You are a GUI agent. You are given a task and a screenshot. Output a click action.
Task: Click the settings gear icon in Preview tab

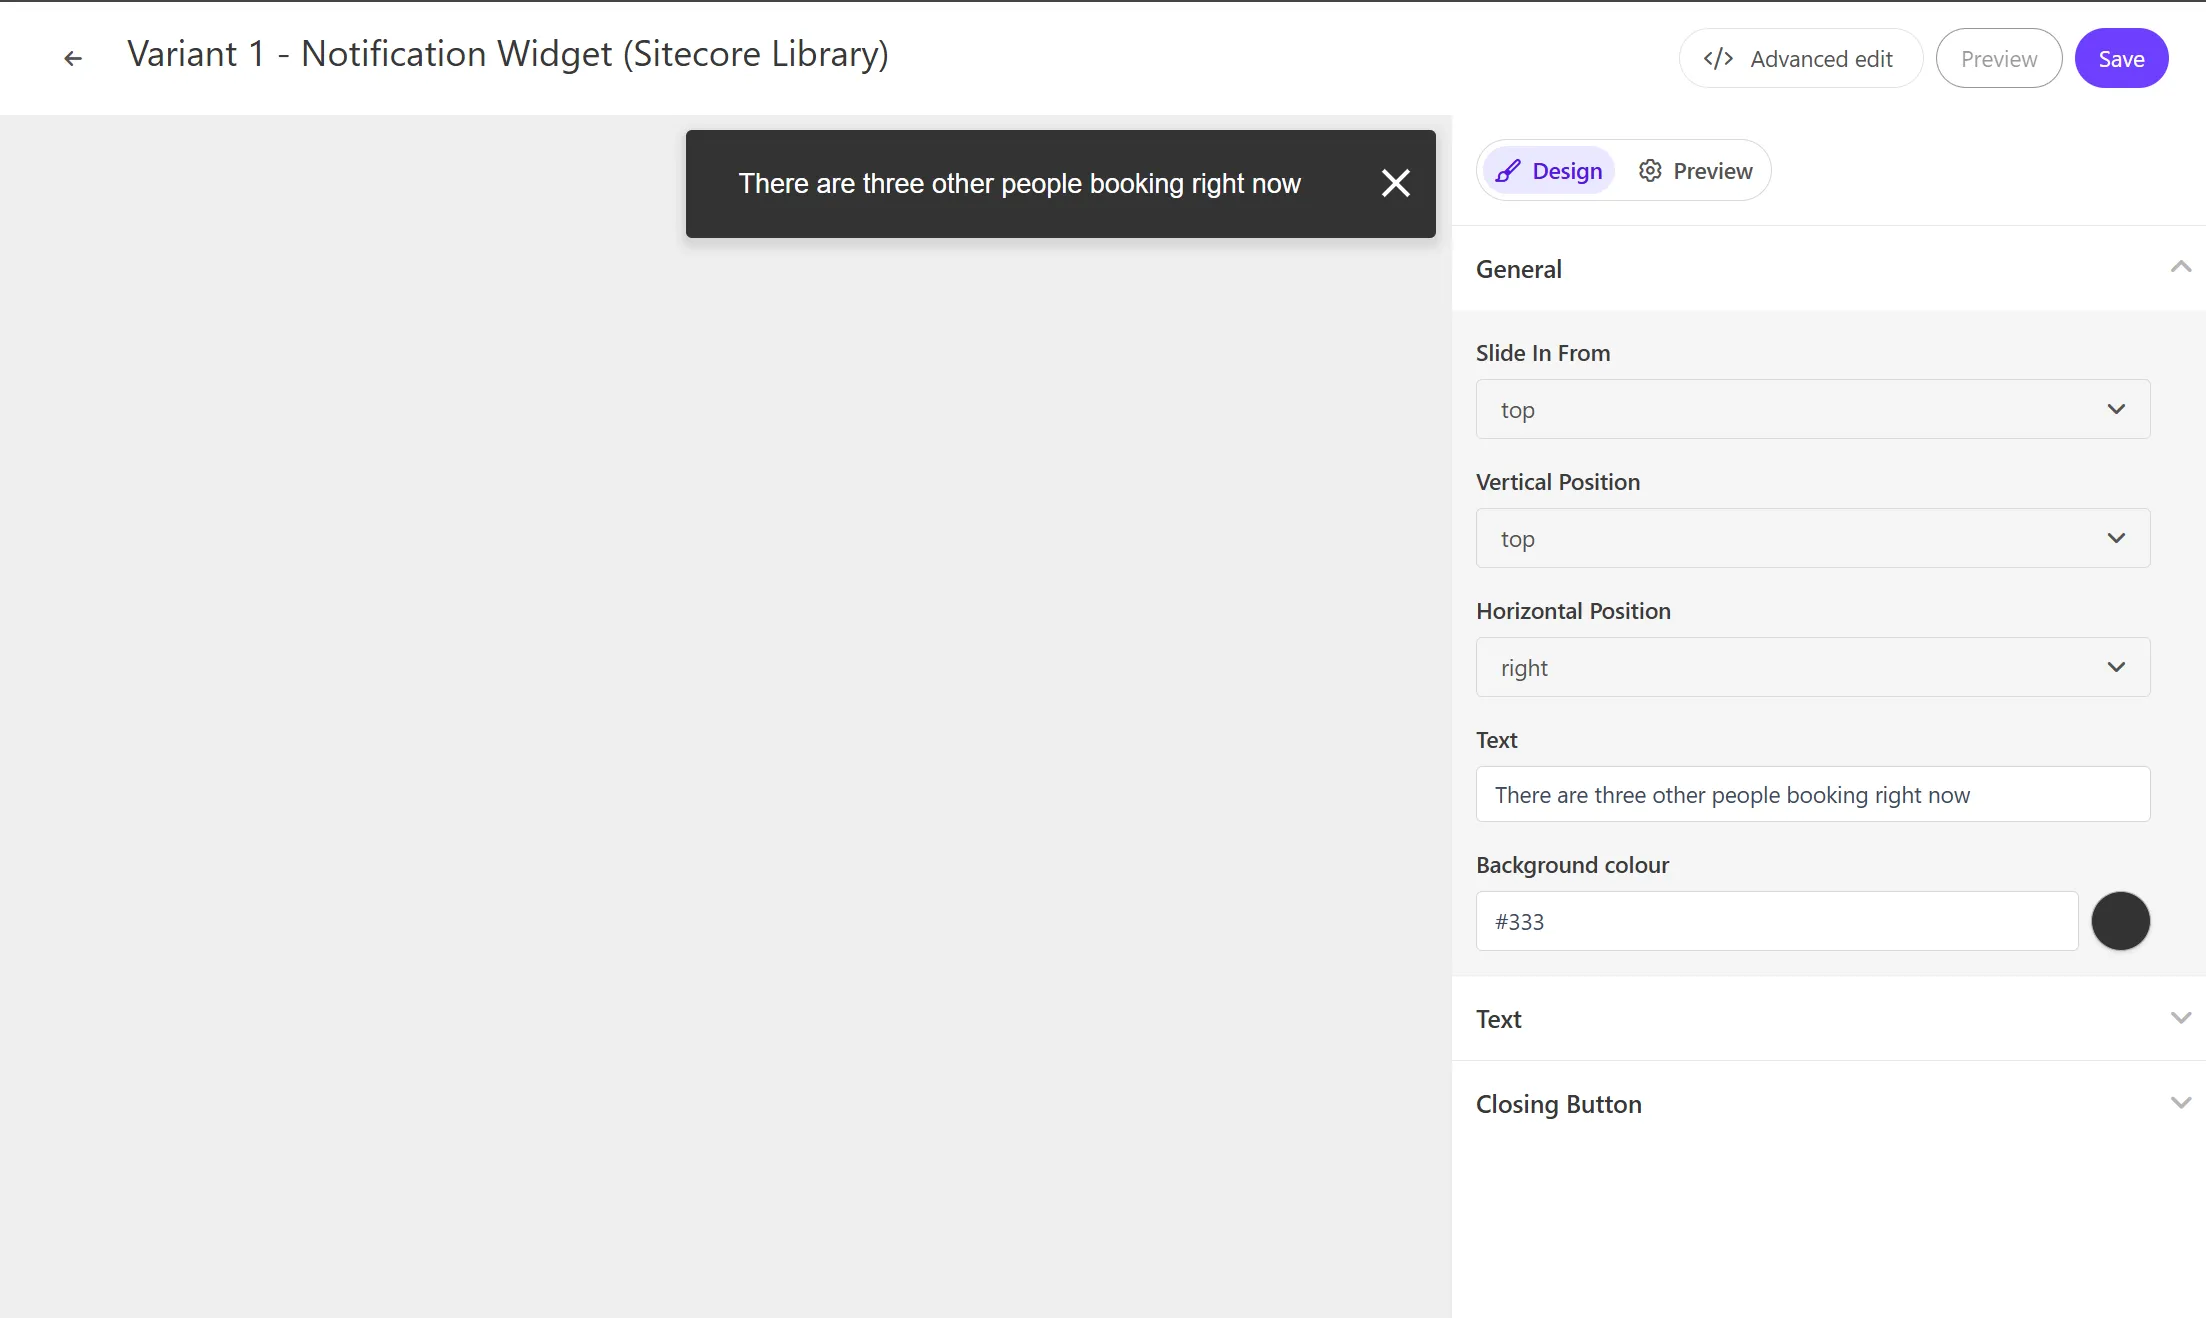(x=1651, y=169)
